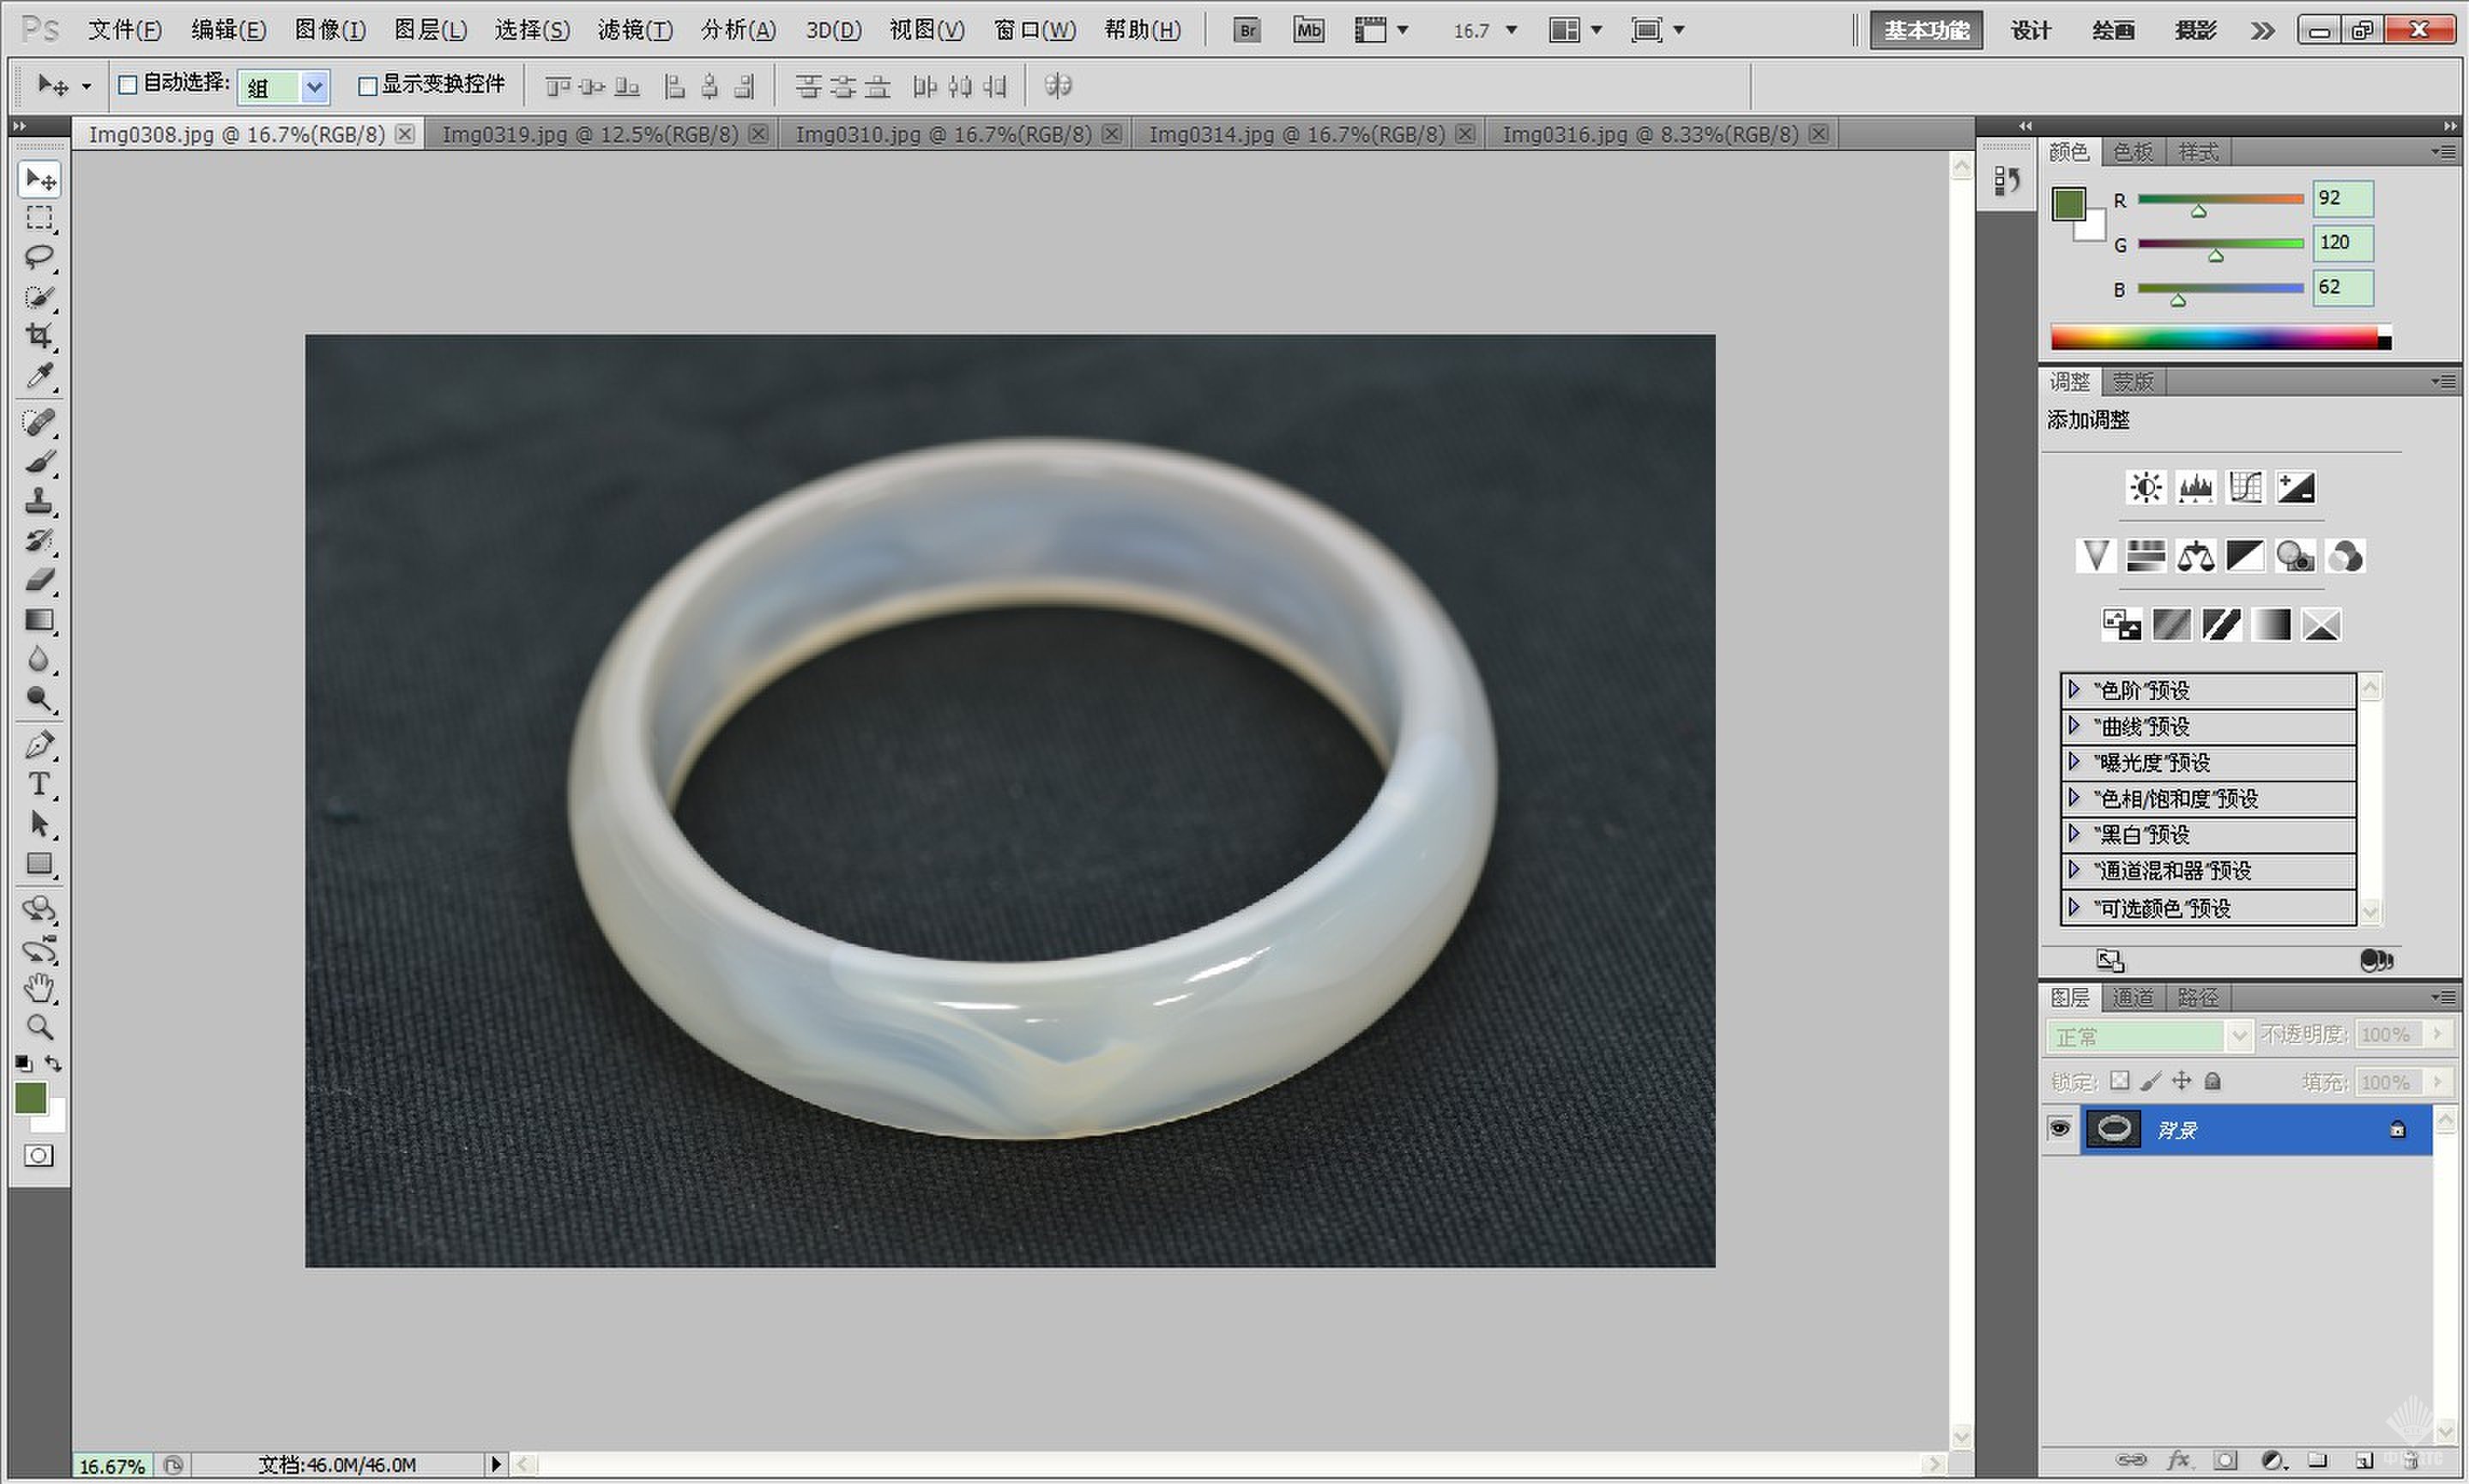Select the Lasso tool

point(39,257)
